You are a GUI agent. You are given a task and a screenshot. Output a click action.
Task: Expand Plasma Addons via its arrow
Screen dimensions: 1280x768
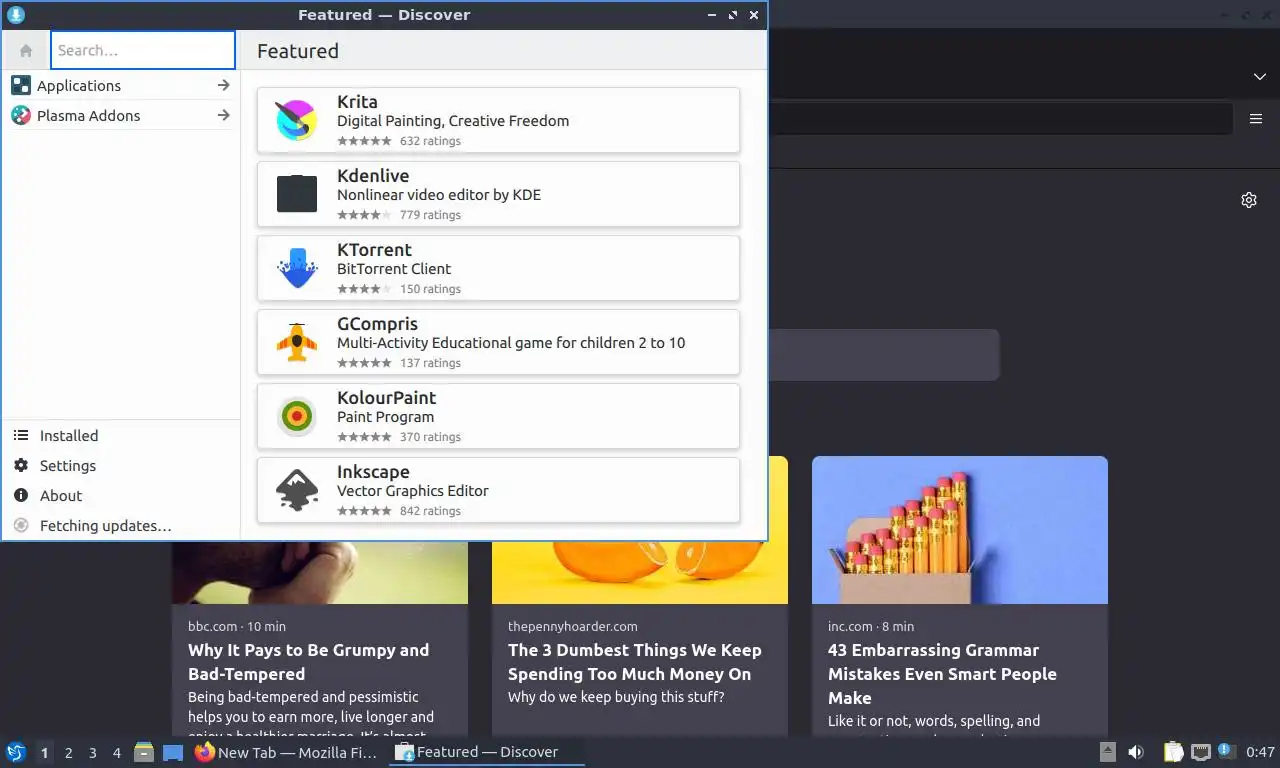[x=223, y=116]
